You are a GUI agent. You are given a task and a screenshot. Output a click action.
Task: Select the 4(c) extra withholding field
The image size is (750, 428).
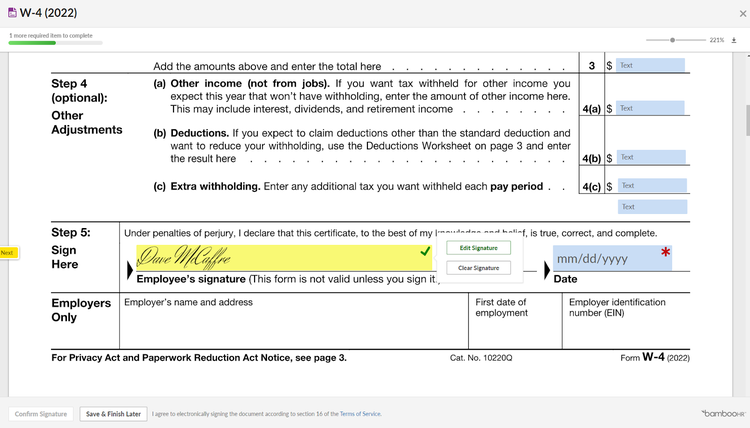(652, 186)
